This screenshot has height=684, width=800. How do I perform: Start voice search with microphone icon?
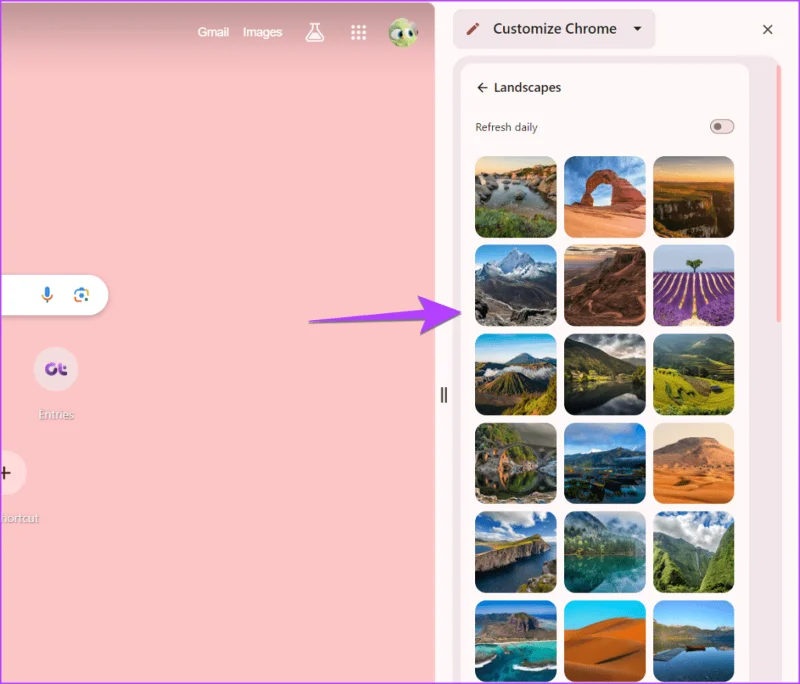[47, 295]
